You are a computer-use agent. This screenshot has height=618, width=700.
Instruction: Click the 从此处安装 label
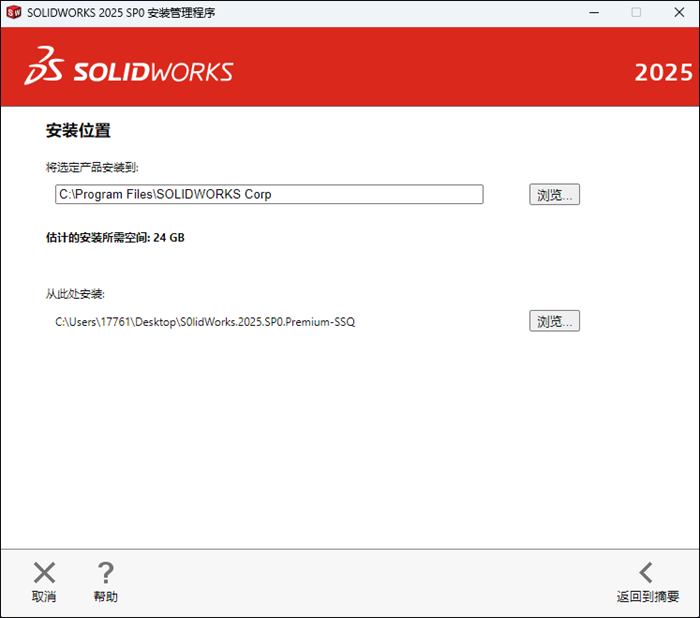[75, 294]
